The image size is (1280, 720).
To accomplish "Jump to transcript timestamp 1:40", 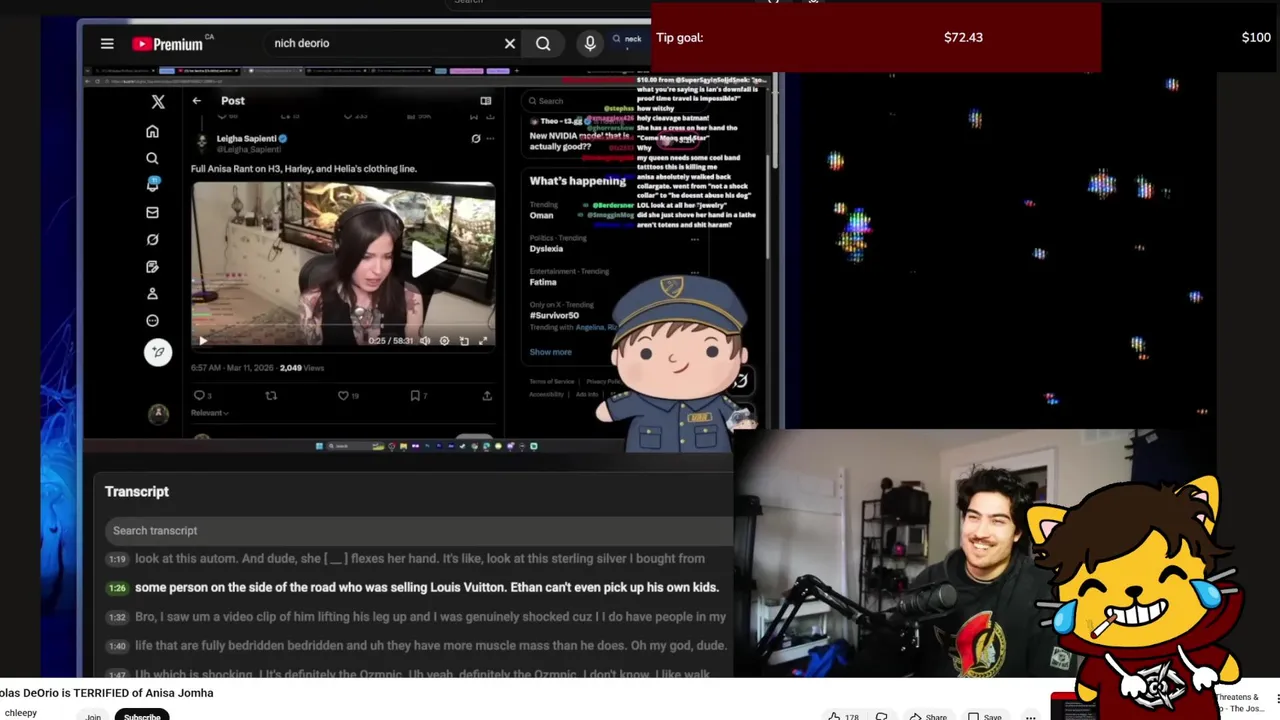I will click(117, 646).
